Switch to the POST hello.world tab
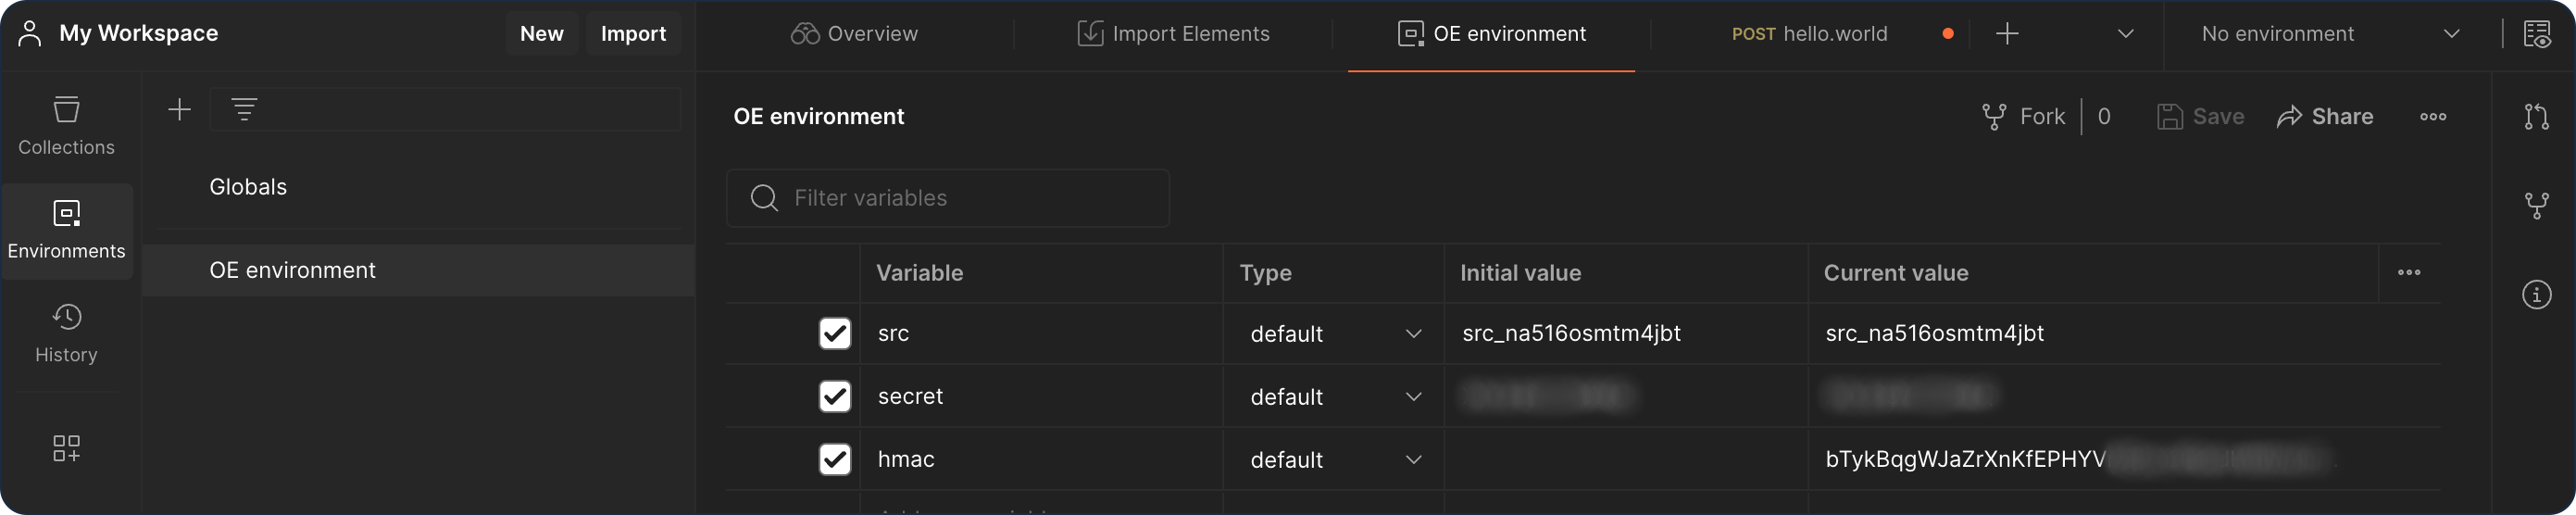 (1809, 34)
